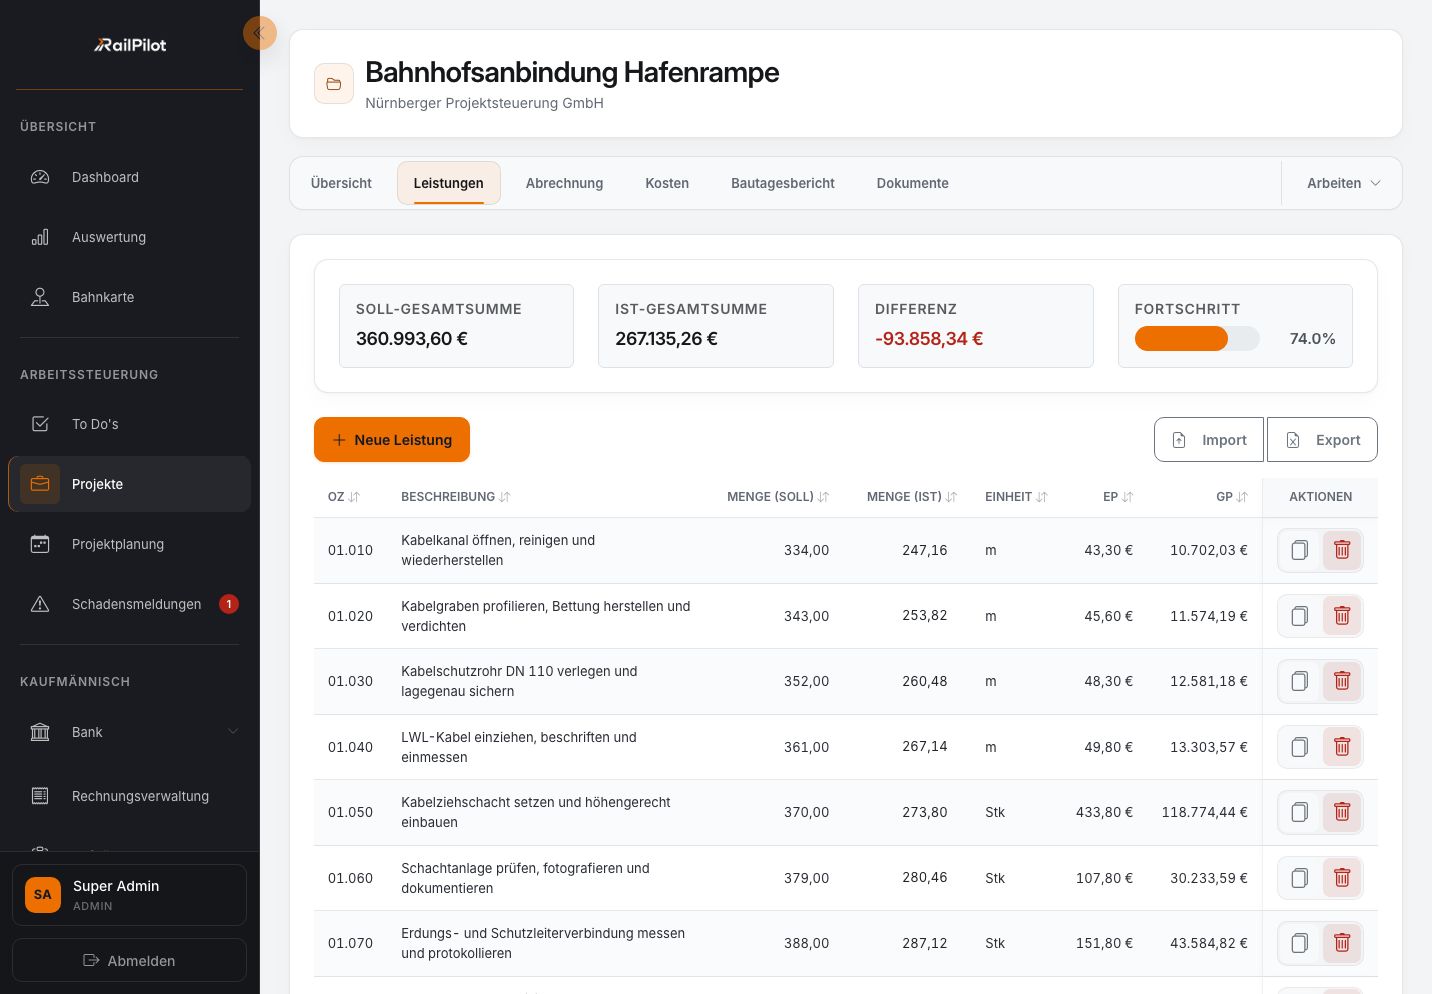Click the Ist-Gesamtsumme 267.135,26 € value
1432x994 pixels.
click(x=666, y=339)
